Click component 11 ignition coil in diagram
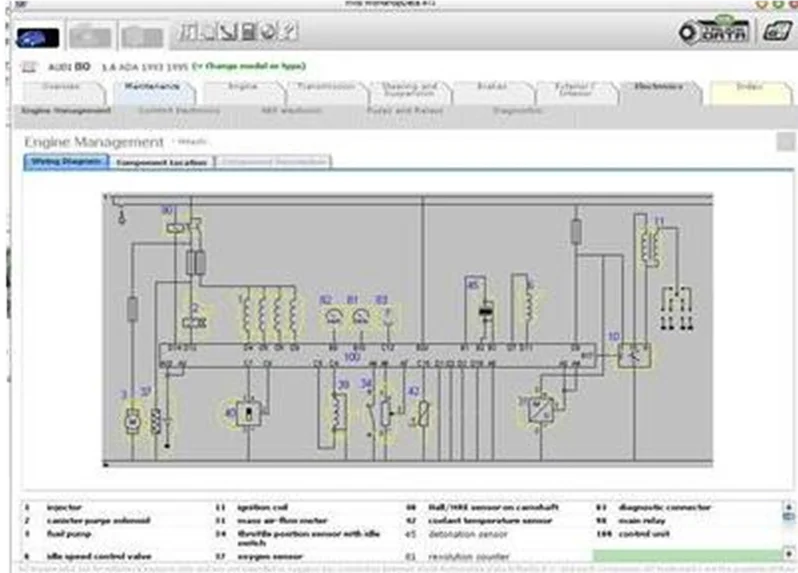The width and height of the screenshot is (798, 573). coord(650,248)
